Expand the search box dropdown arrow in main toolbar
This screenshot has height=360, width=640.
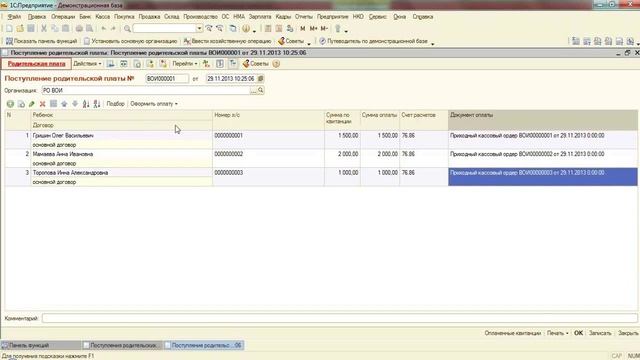[x=199, y=29]
